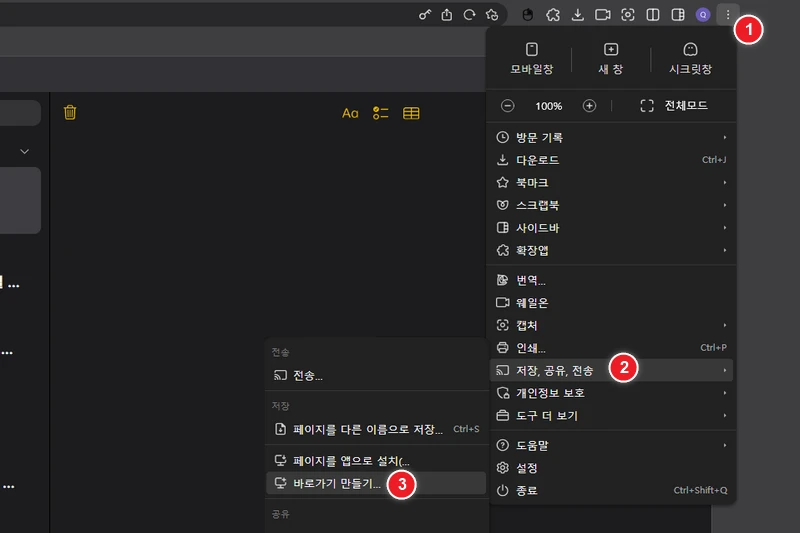Expand the 도구 더 보기 submenu

(x=611, y=415)
